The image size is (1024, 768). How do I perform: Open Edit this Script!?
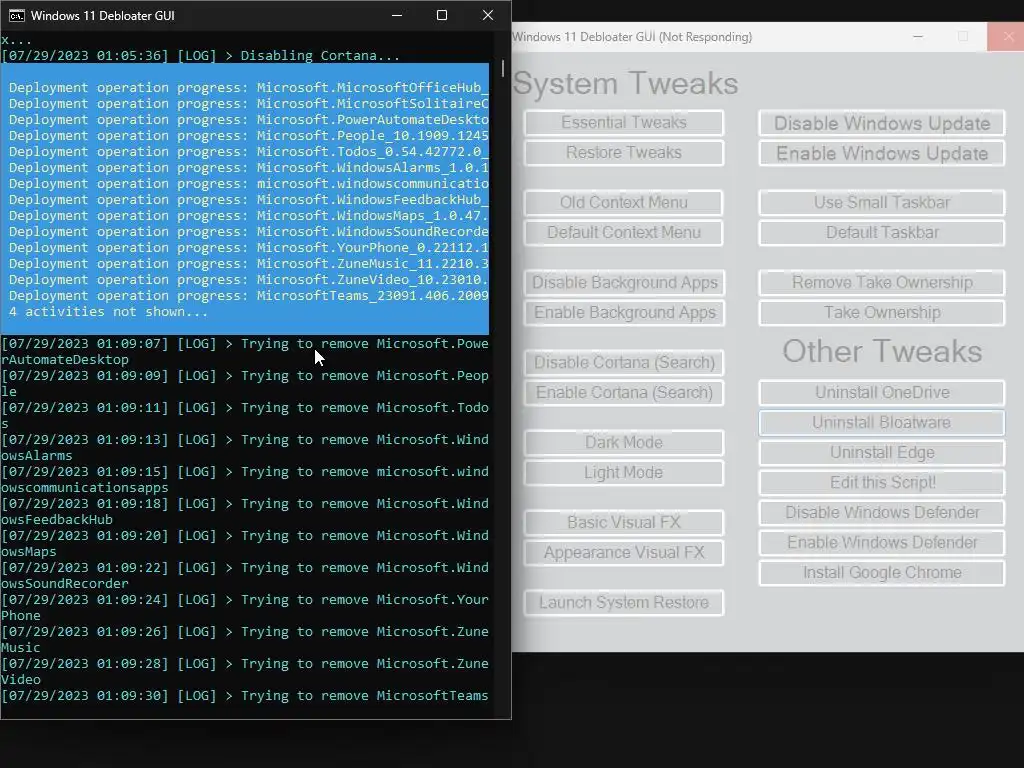(x=882, y=483)
